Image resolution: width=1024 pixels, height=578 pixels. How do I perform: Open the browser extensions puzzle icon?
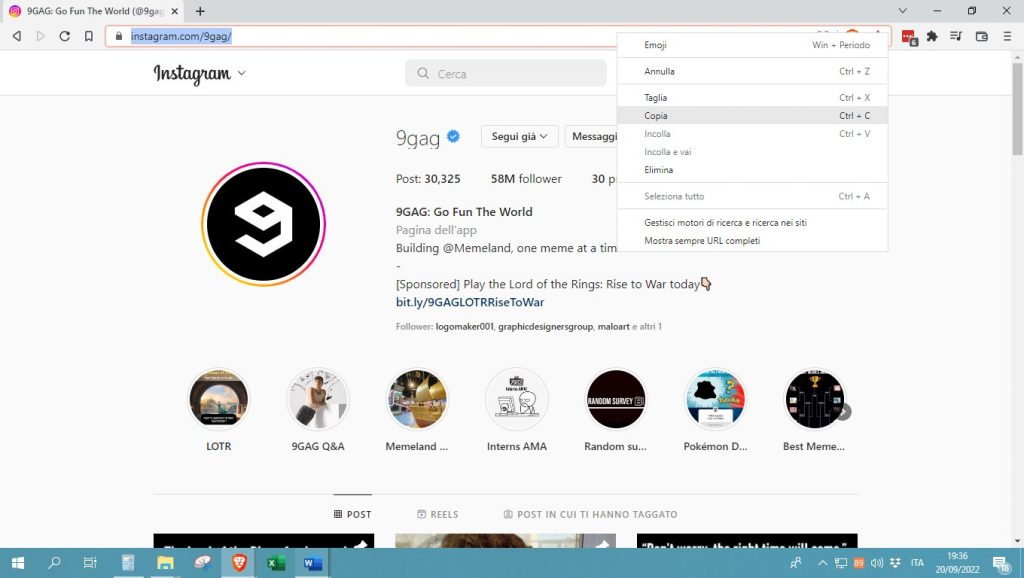click(x=932, y=36)
